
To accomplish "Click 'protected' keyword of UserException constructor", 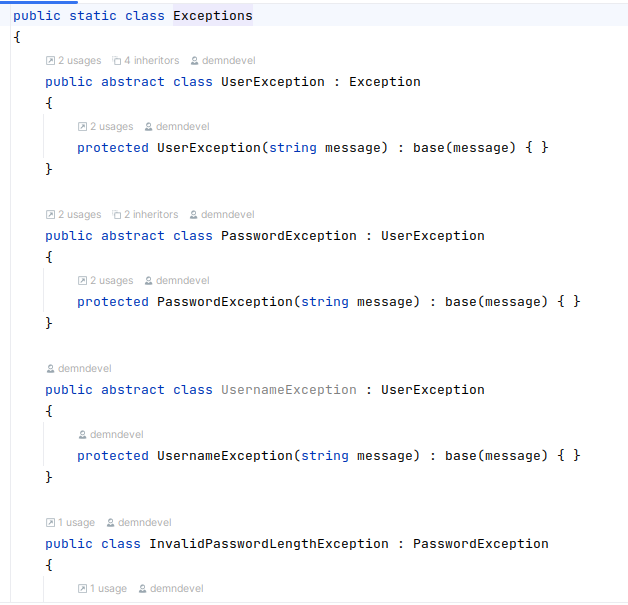I will [x=113, y=148].
